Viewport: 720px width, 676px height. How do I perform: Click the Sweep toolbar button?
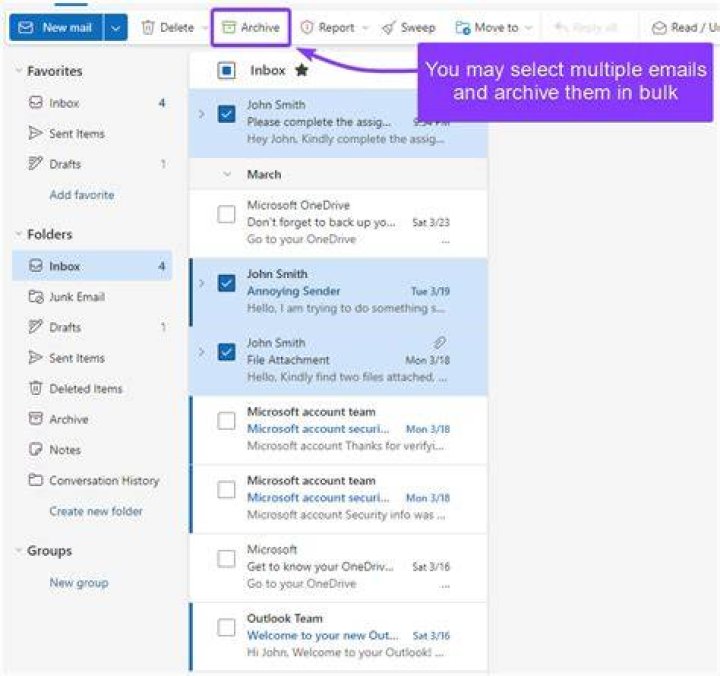coord(409,28)
